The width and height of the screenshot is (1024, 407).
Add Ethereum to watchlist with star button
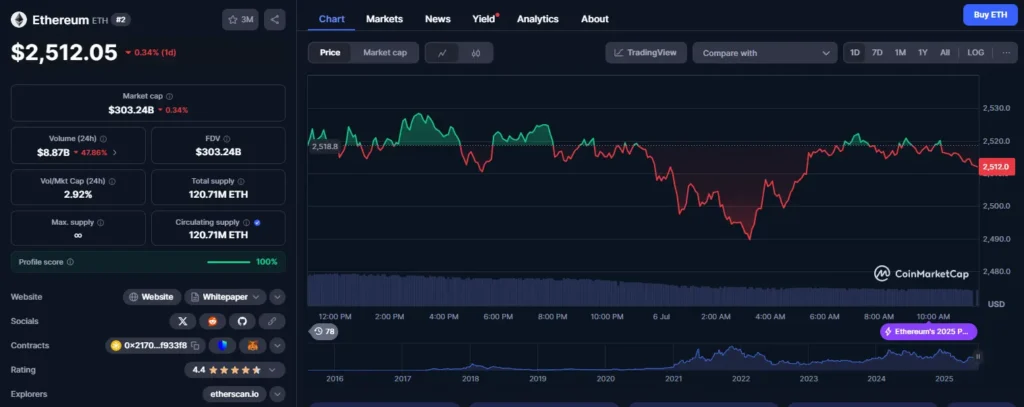[240, 20]
